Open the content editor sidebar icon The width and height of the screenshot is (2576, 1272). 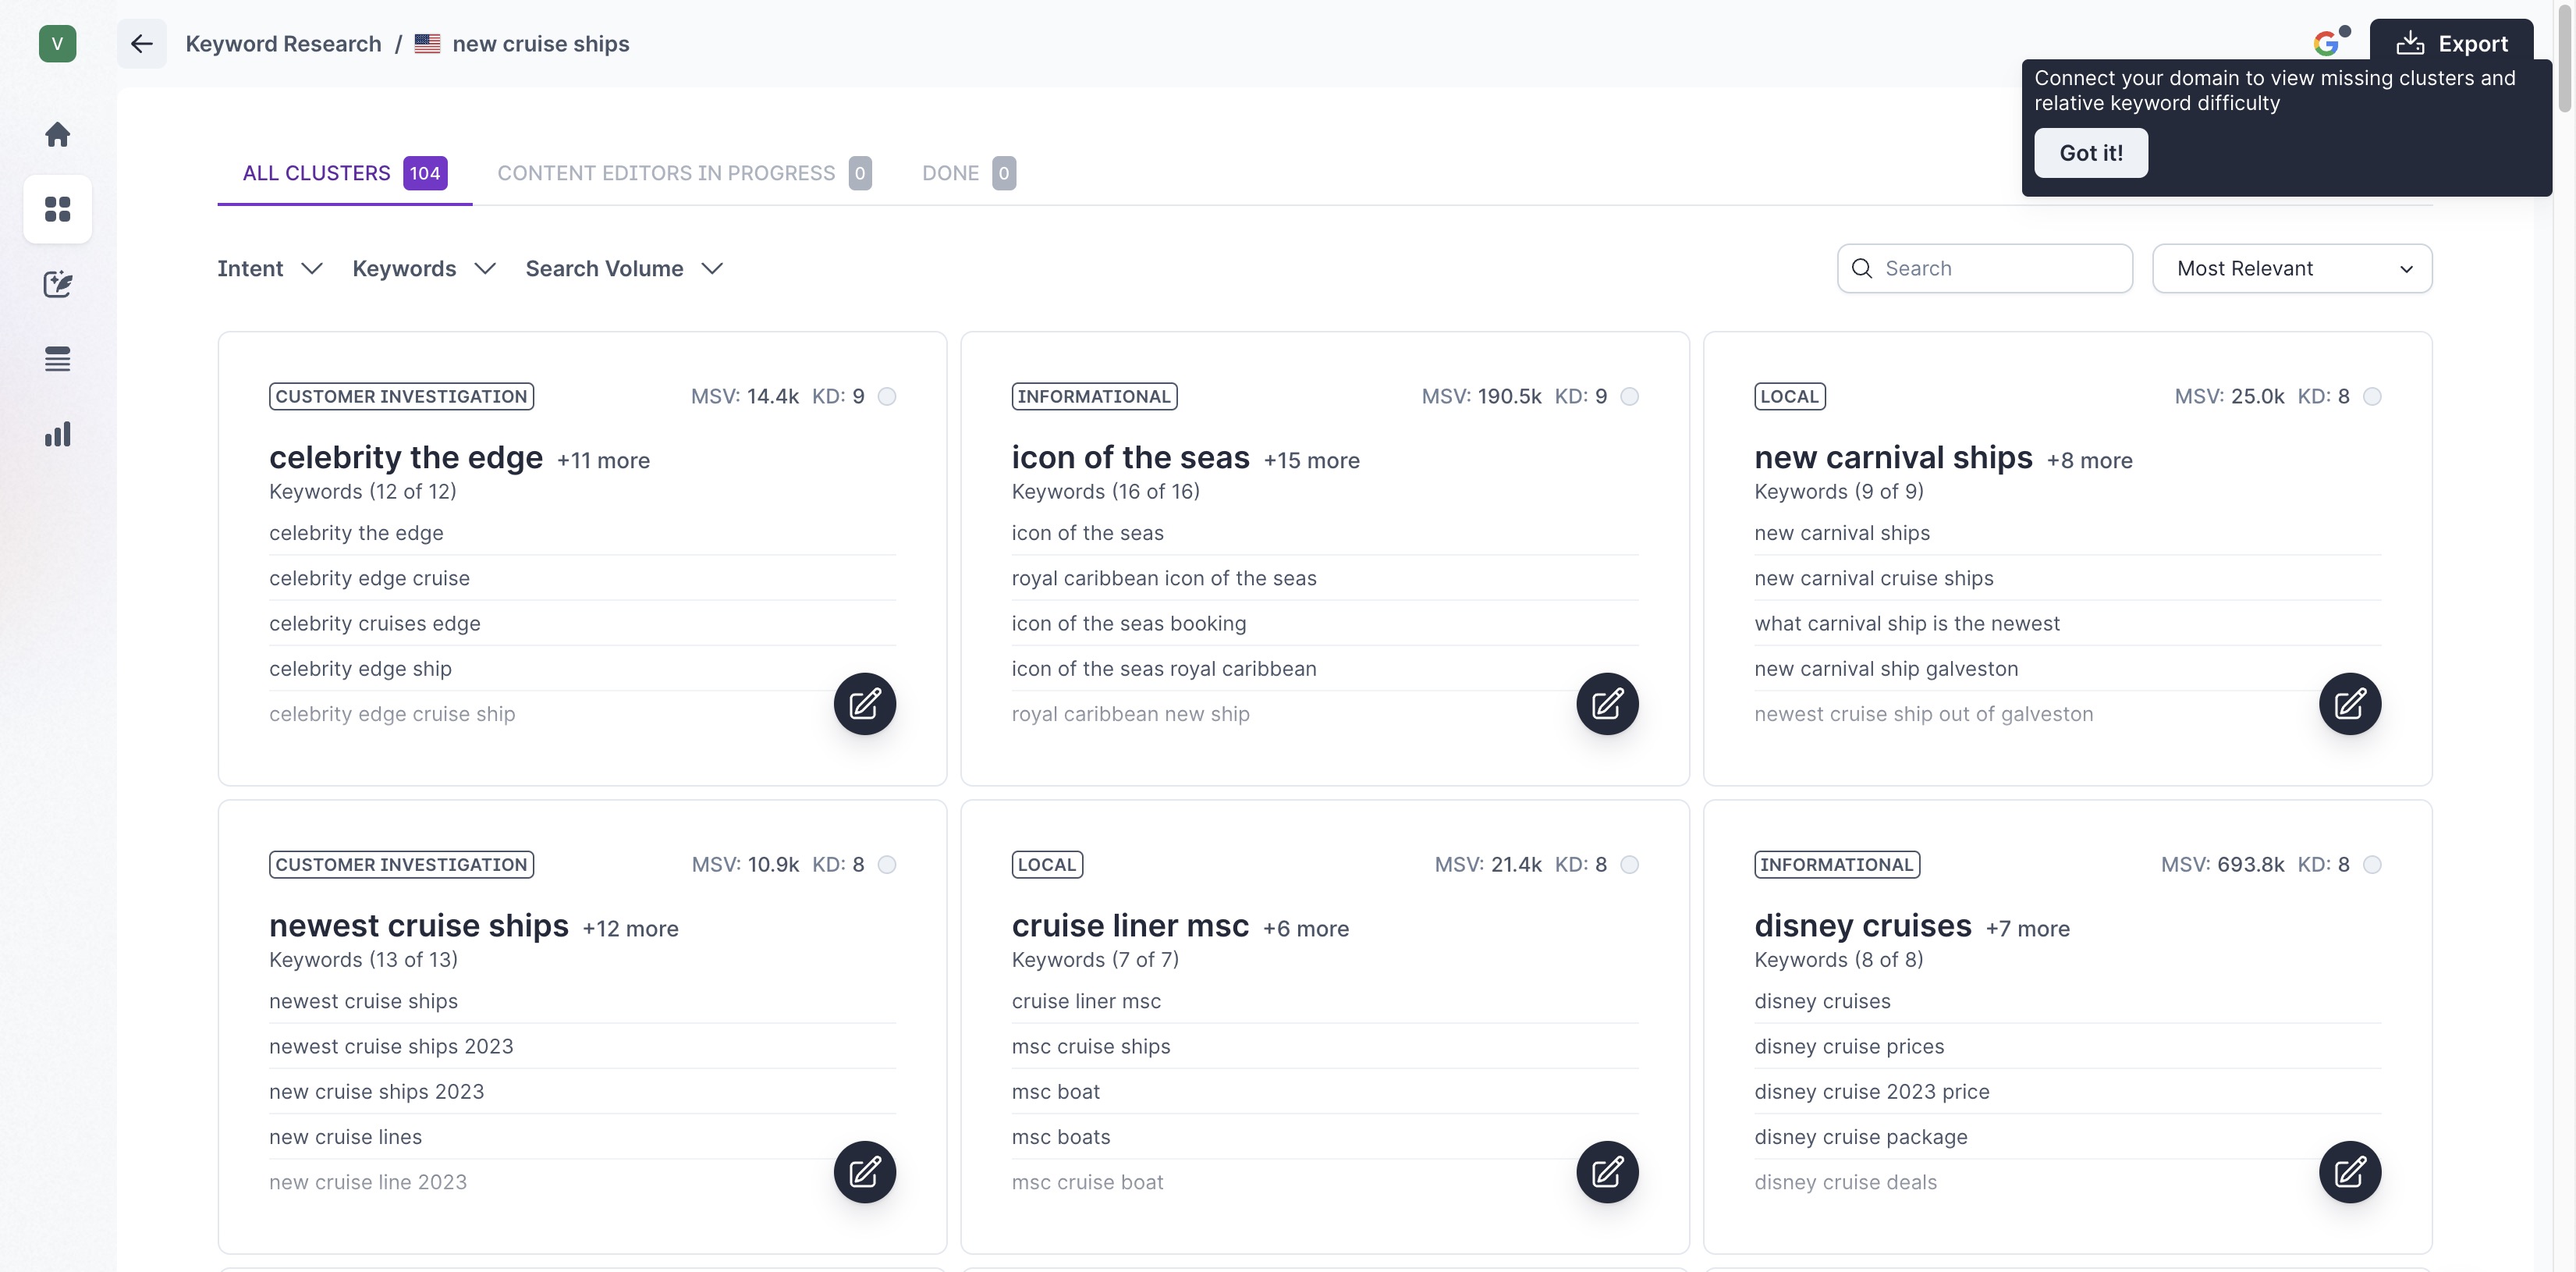(57, 284)
